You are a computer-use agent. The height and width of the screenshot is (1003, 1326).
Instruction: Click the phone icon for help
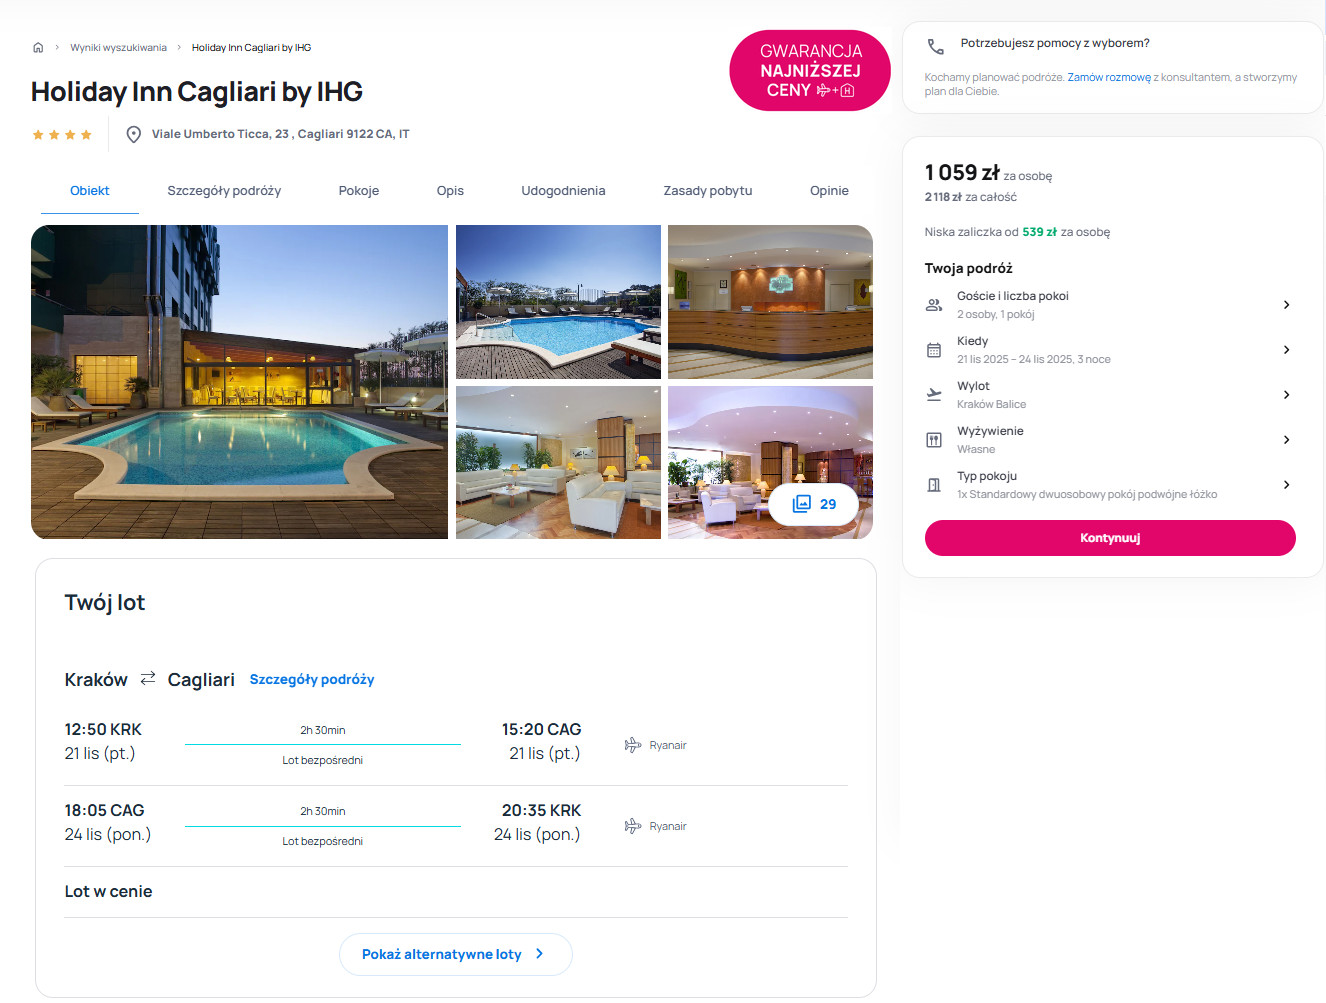tap(935, 47)
